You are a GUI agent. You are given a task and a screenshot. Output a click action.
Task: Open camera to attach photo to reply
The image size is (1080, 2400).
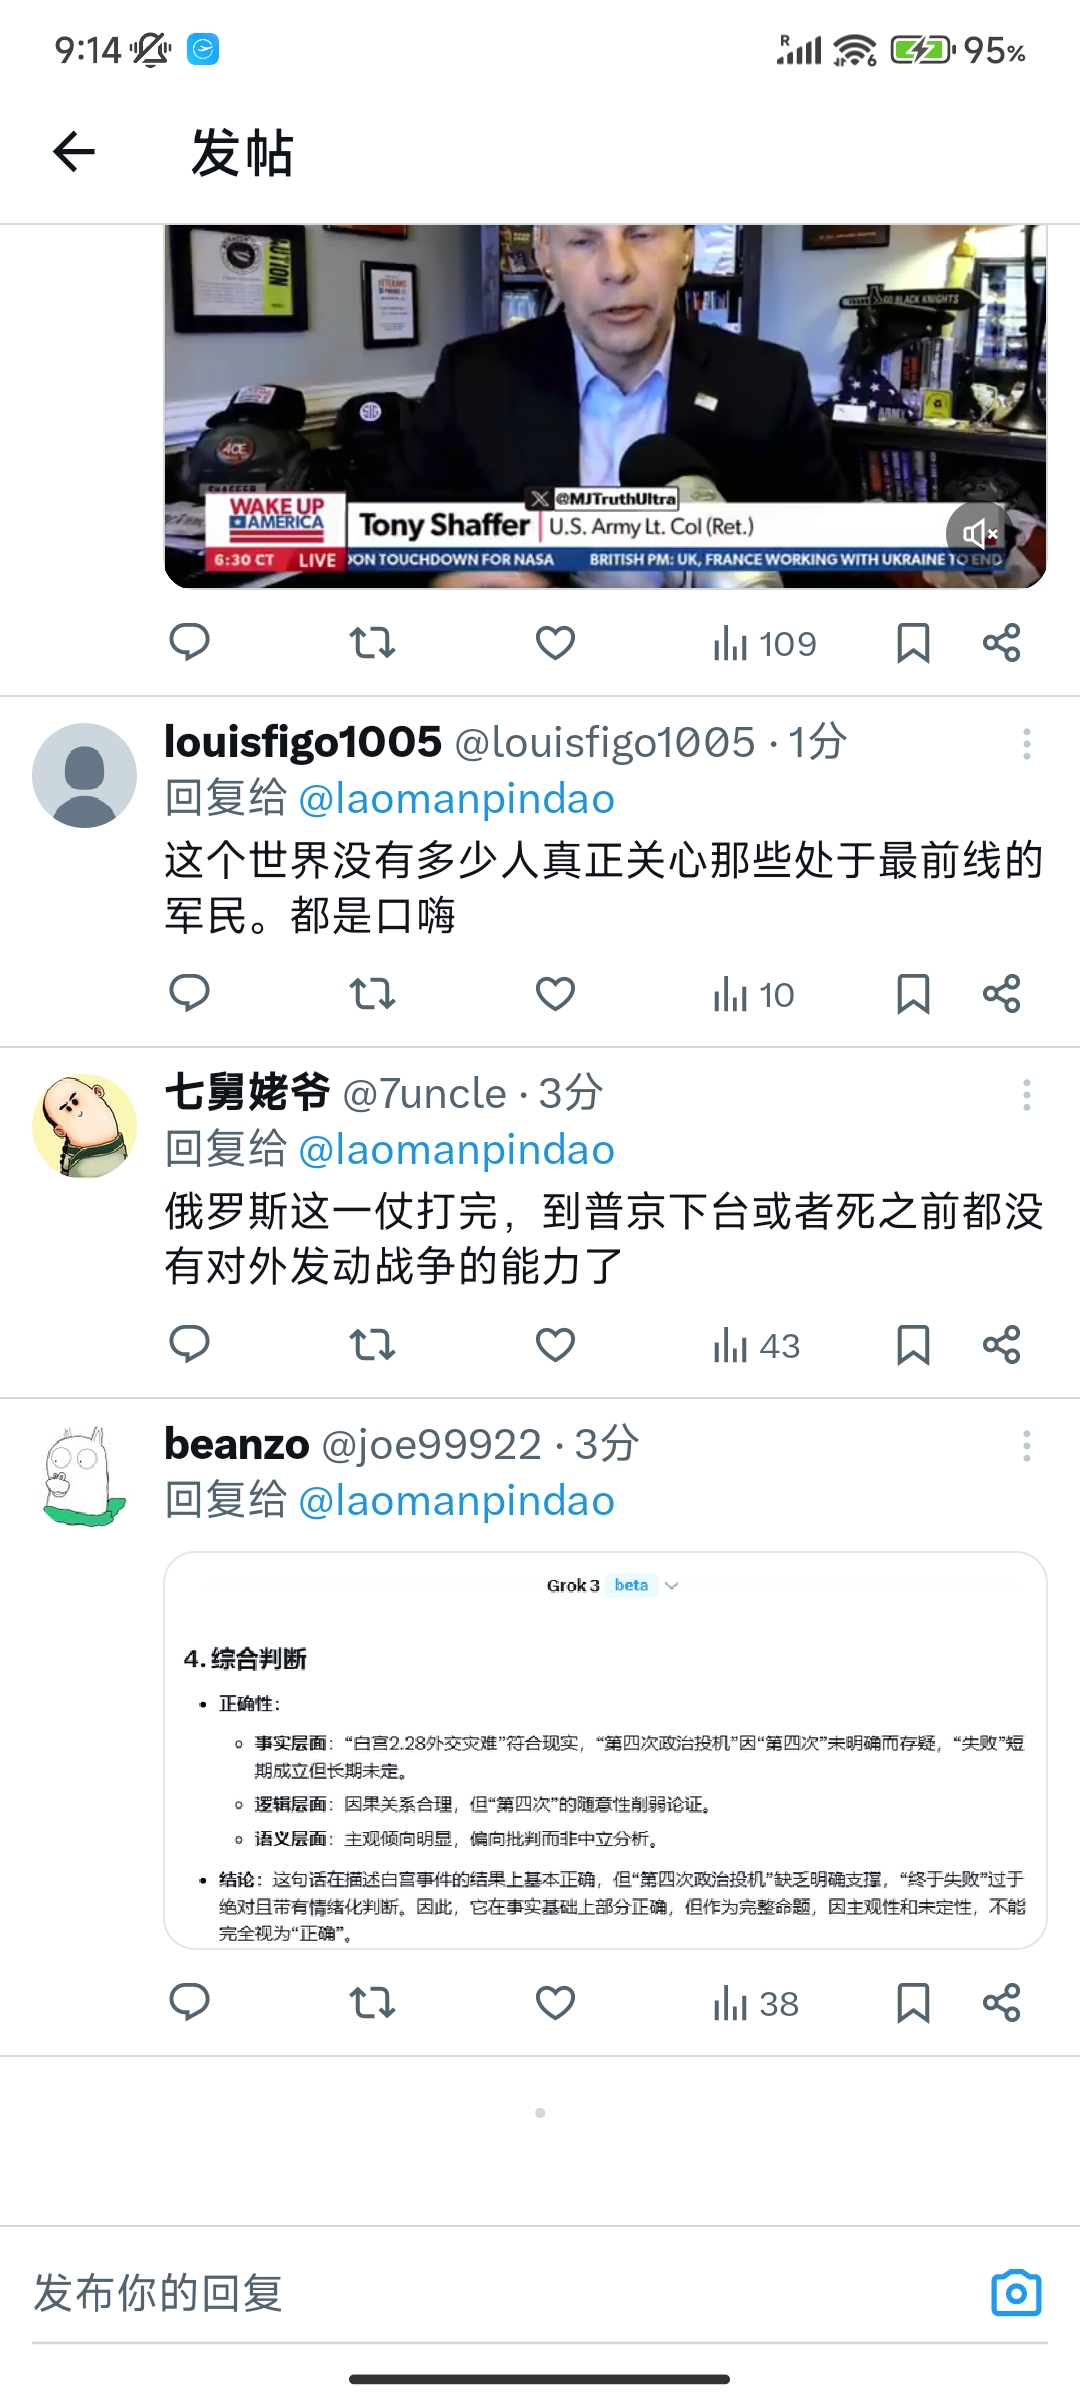(x=1016, y=2292)
